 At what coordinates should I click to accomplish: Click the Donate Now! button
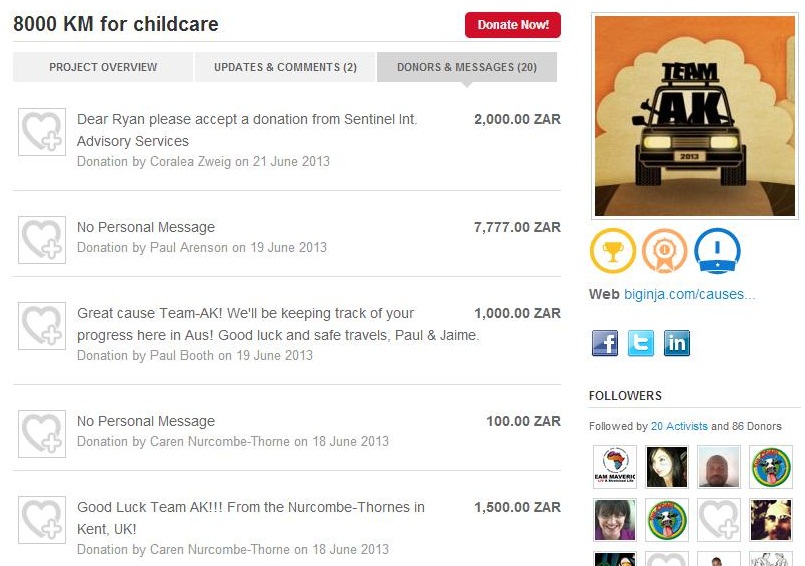(513, 25)
